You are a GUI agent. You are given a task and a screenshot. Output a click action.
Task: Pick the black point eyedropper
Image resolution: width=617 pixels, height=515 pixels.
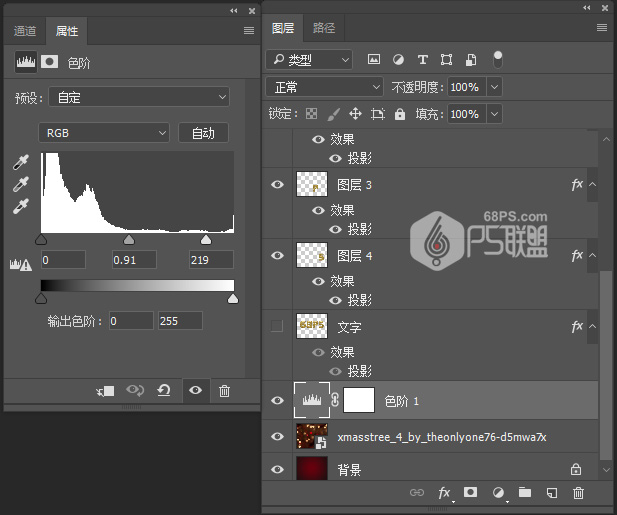click(21, 162)
